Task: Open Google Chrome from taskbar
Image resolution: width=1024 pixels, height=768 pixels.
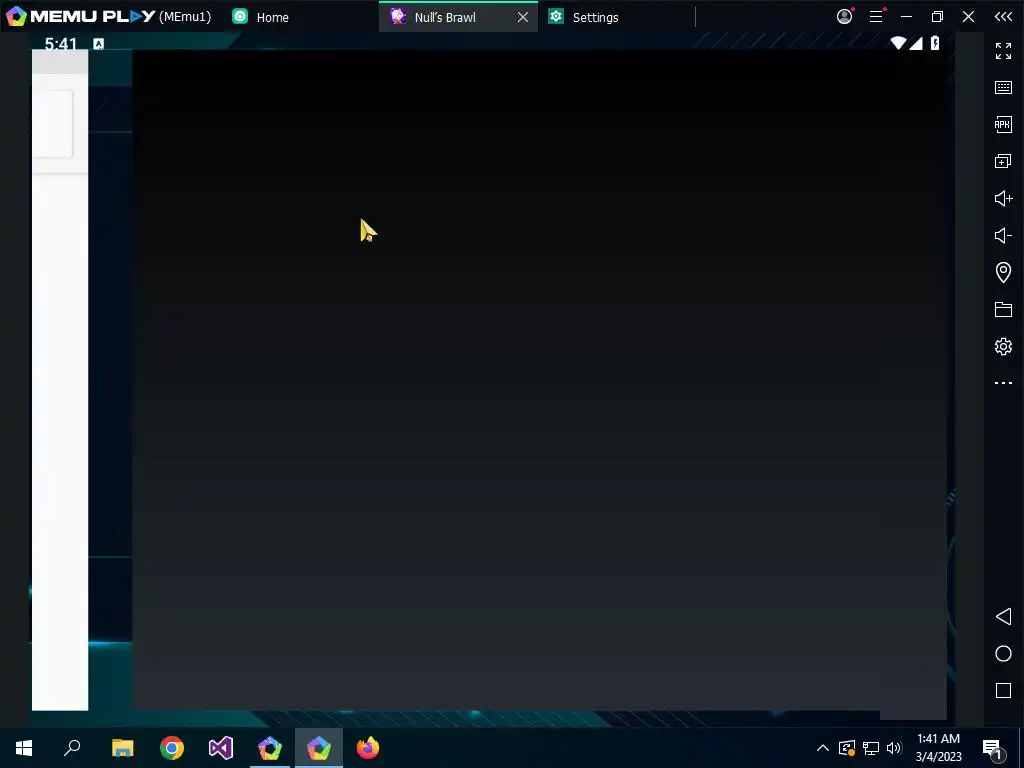Action: (x=172, y=748)
